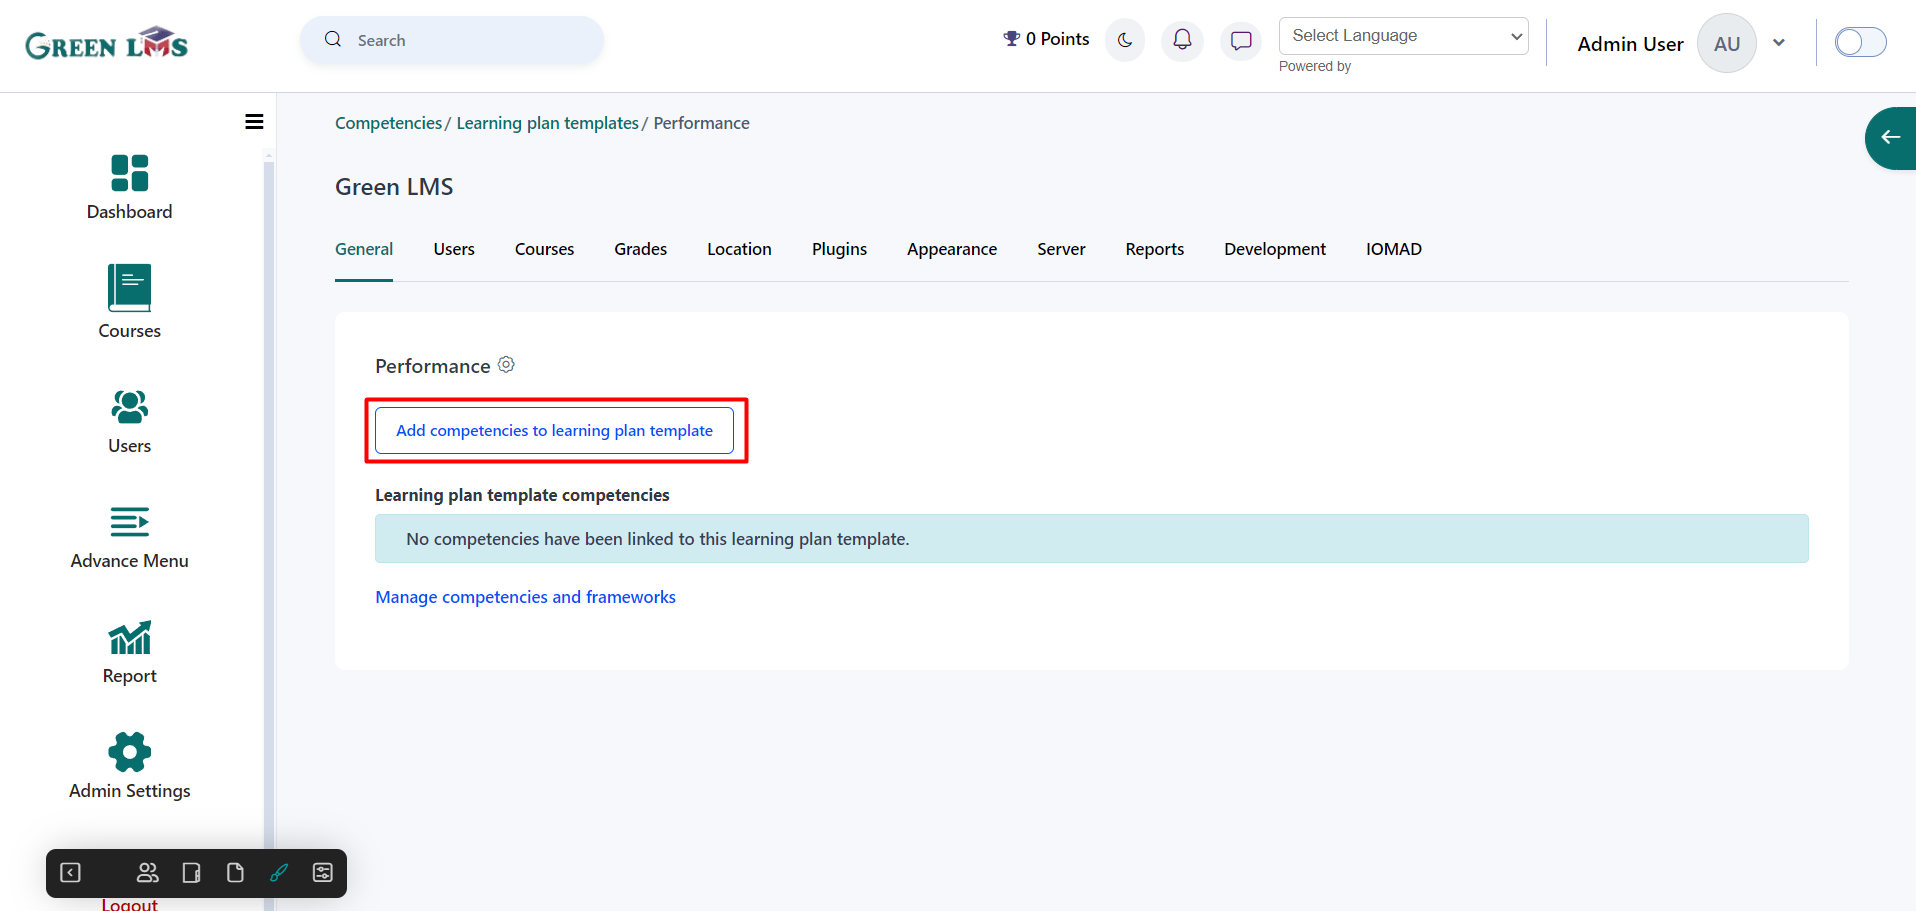The image size is (1916, 911).
Task: Open Users in the left sidebar
Action: pos(129,422)
